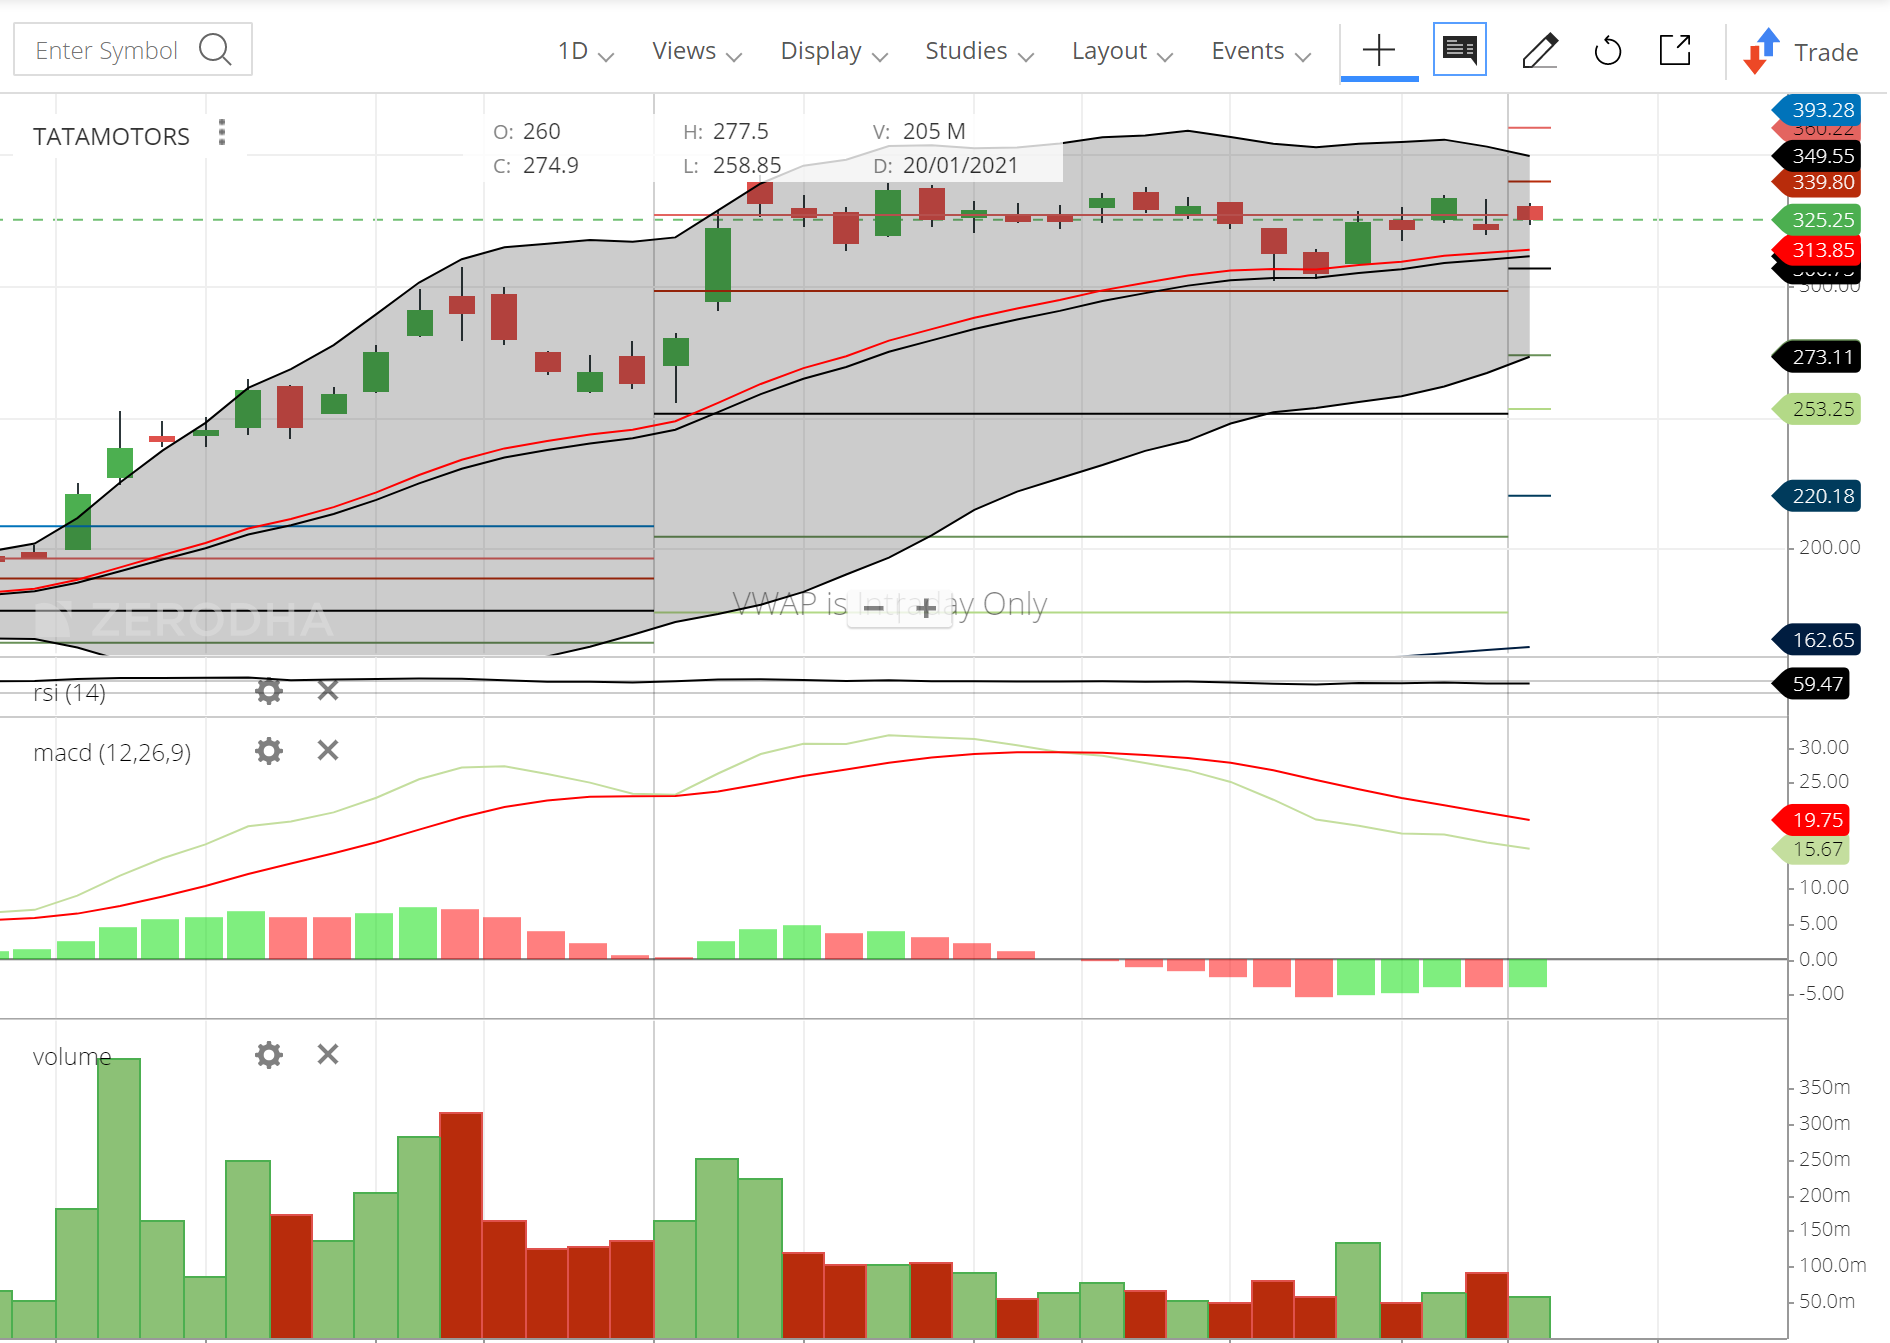Expand the Display menu
This screenshot has width=1890, height=1343.
coord(834,51)
